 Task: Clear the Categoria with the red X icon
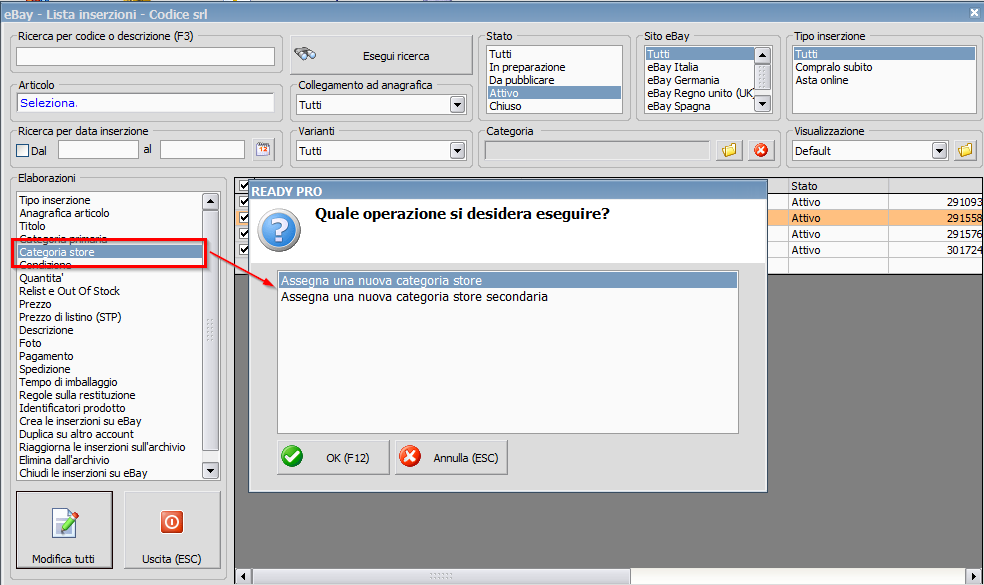pos(761,150)
